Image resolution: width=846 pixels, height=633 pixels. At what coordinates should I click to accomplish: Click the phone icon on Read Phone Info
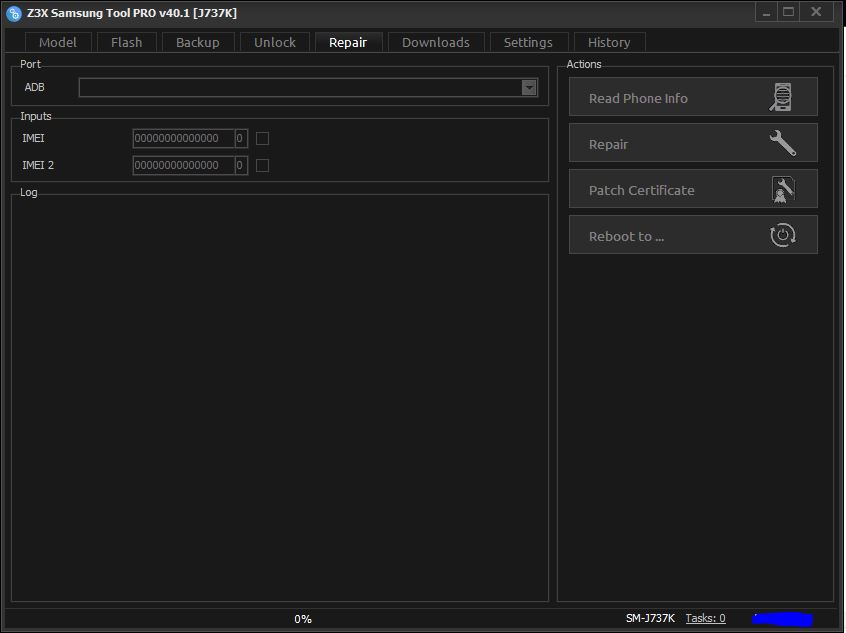coord(781,97)
